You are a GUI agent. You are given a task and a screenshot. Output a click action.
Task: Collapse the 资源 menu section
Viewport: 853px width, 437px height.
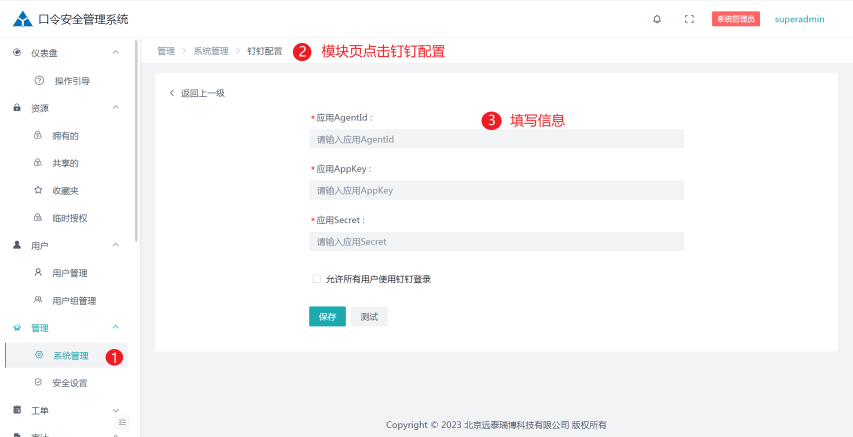tap(115, 107)
